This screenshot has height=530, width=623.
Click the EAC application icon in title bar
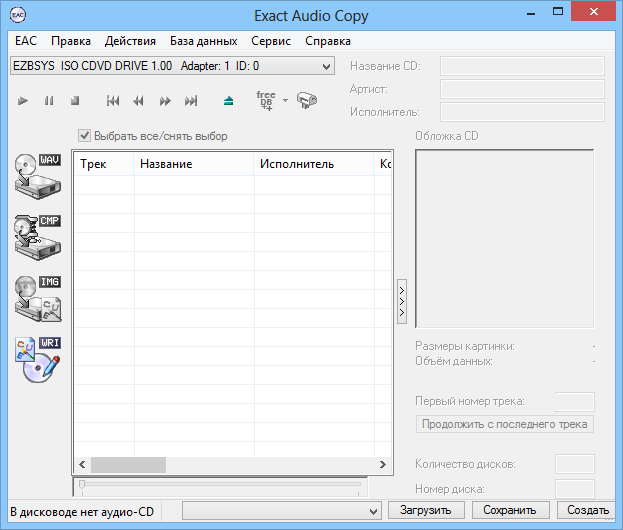point(18,15)
